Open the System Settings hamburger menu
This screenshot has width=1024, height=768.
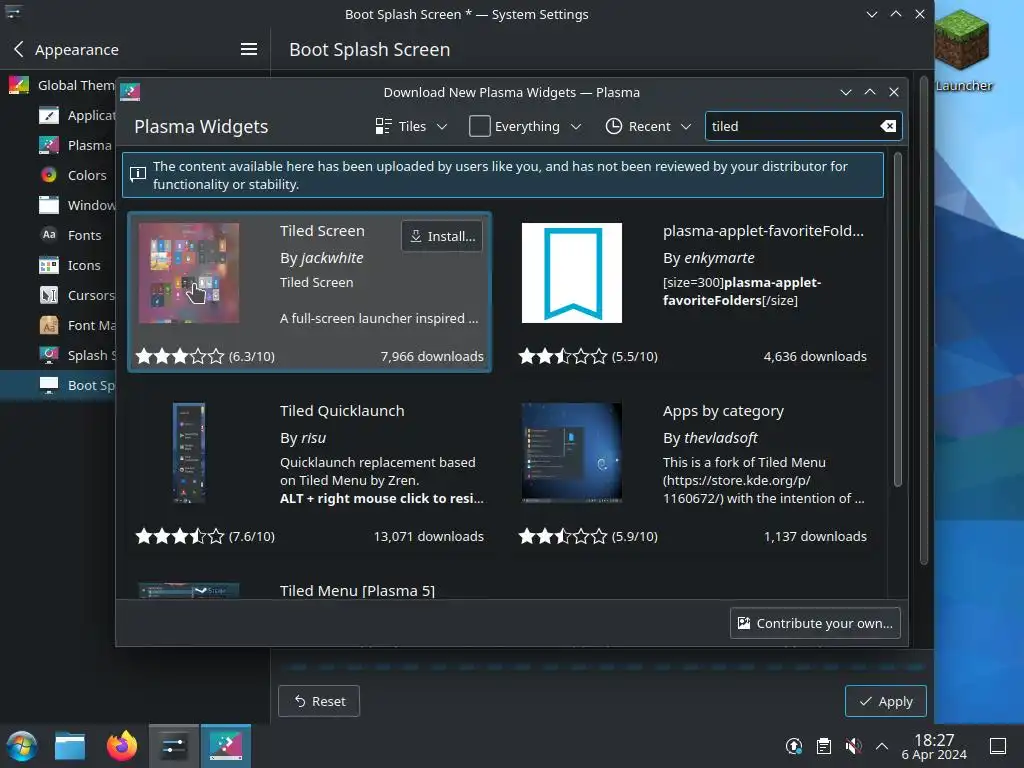tap(249, 49)
